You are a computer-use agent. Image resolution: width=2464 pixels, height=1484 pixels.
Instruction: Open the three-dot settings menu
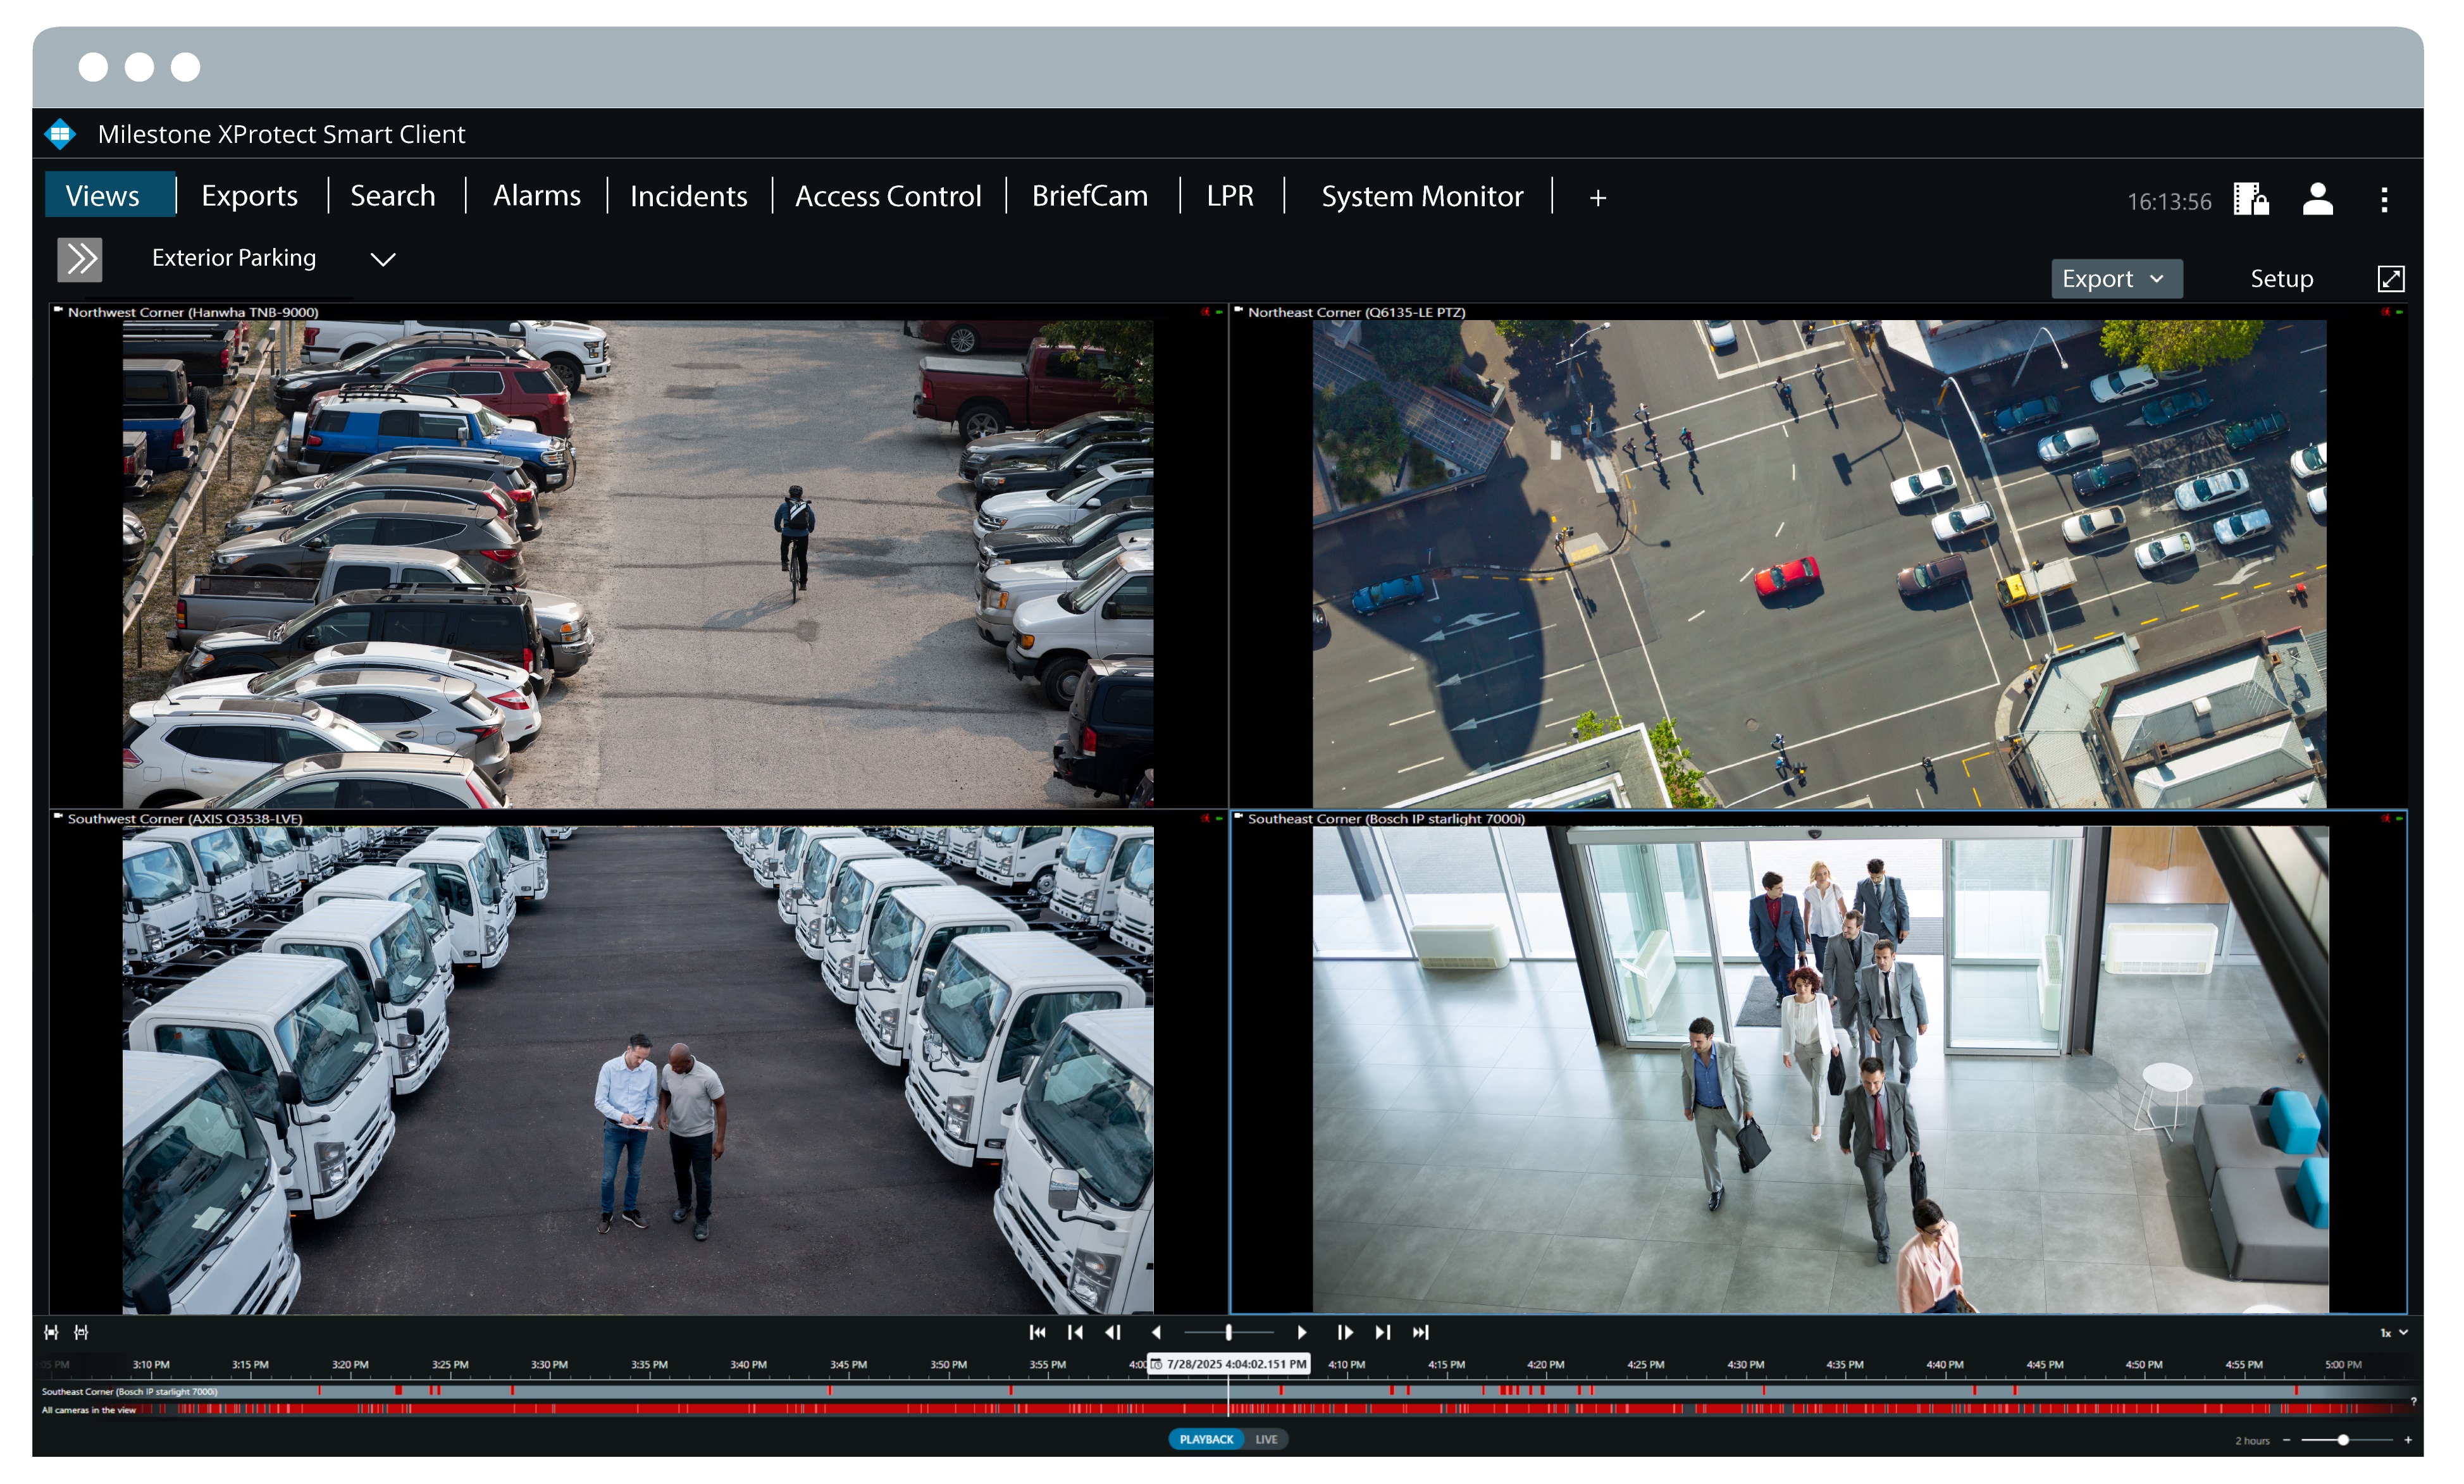(2384, 200)
